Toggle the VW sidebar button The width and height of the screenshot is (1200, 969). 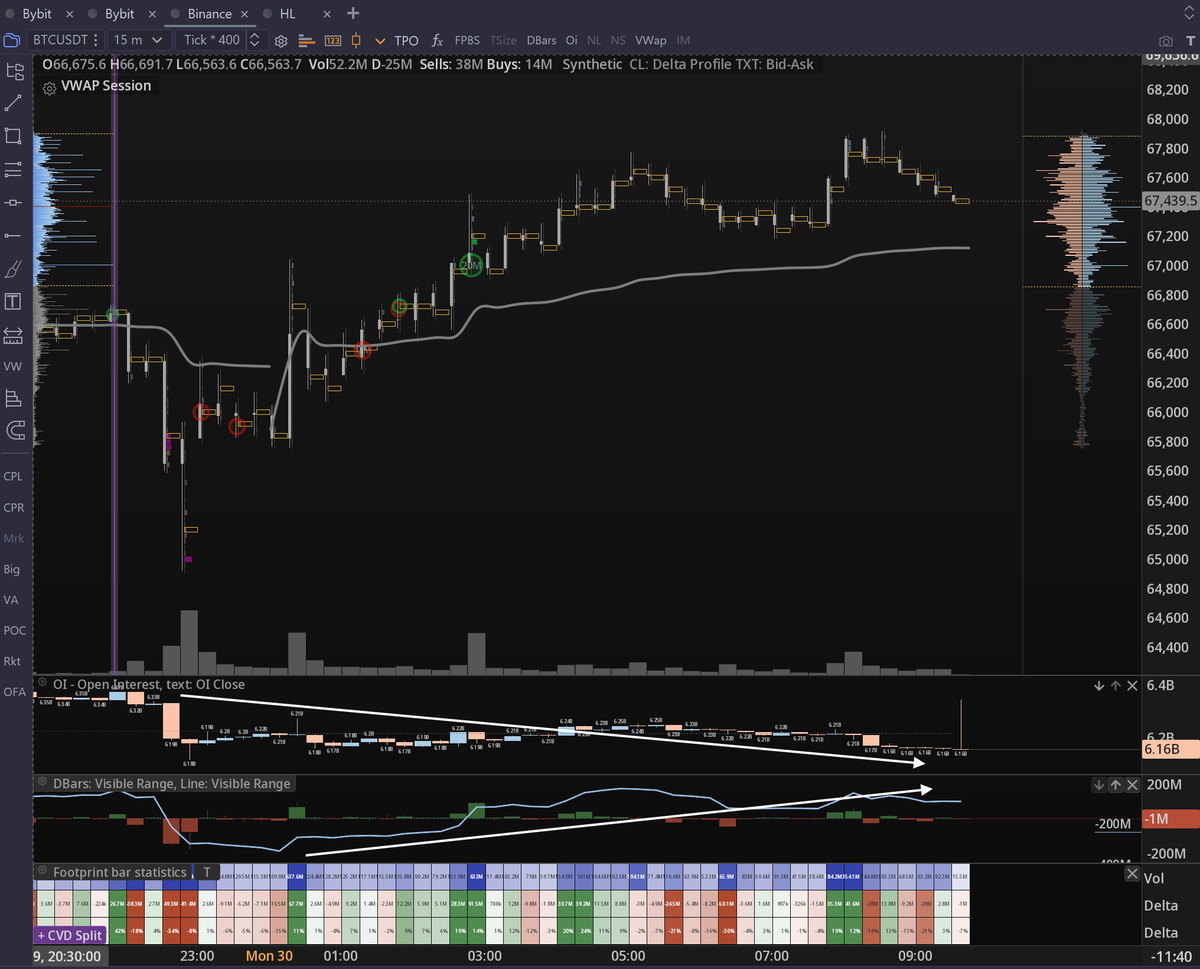coord(13,367)
